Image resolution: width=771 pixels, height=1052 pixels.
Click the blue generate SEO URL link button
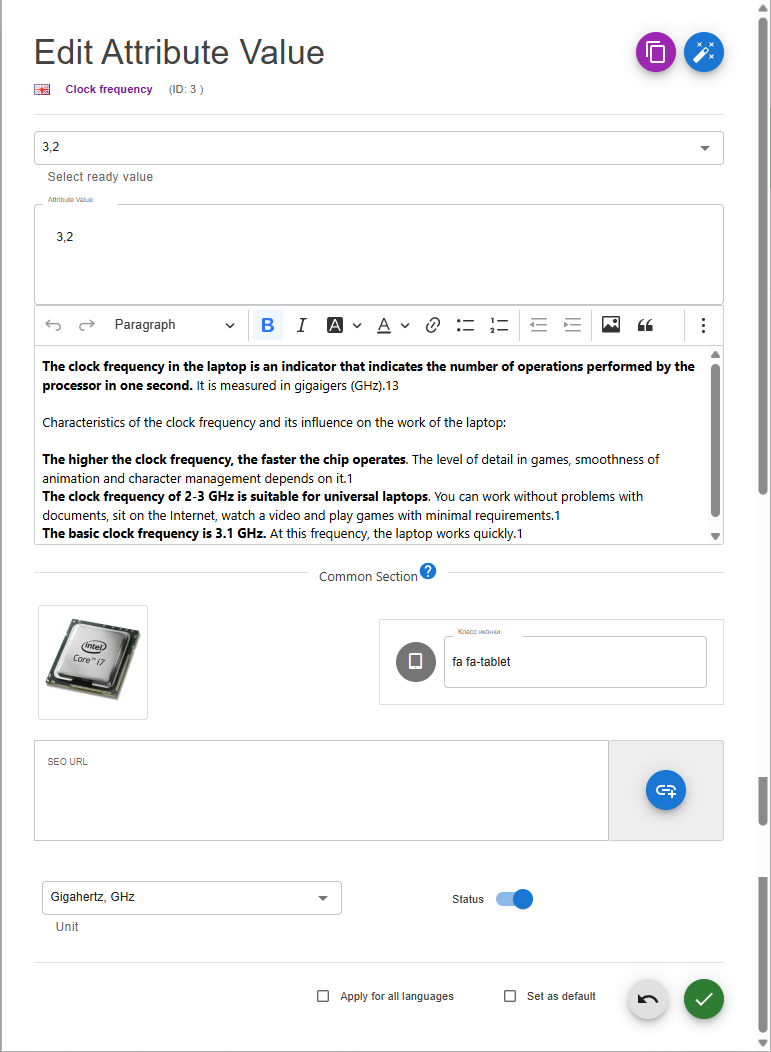click(x=666, y=790)
